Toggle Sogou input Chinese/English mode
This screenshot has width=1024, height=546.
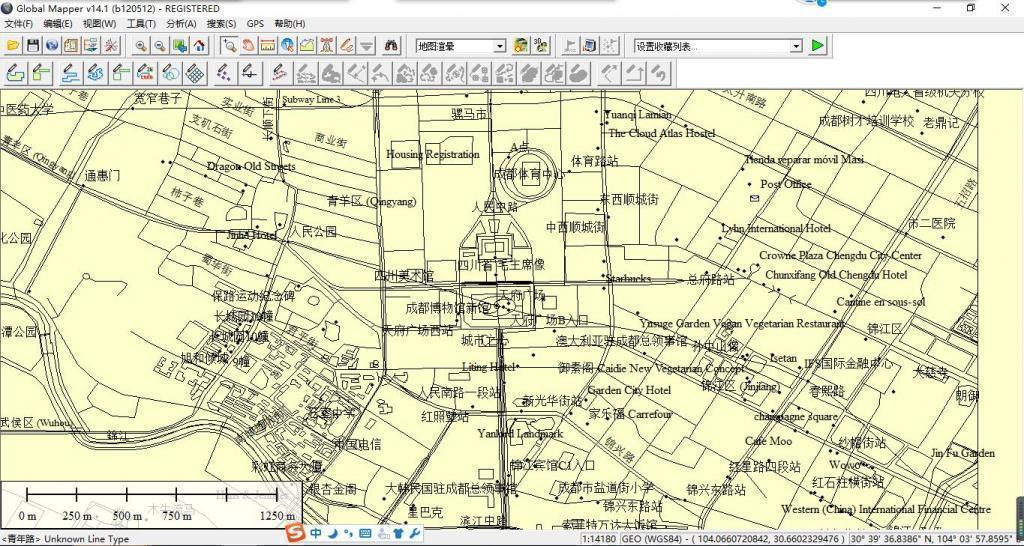pyautogui.click(x=316, y=534)
